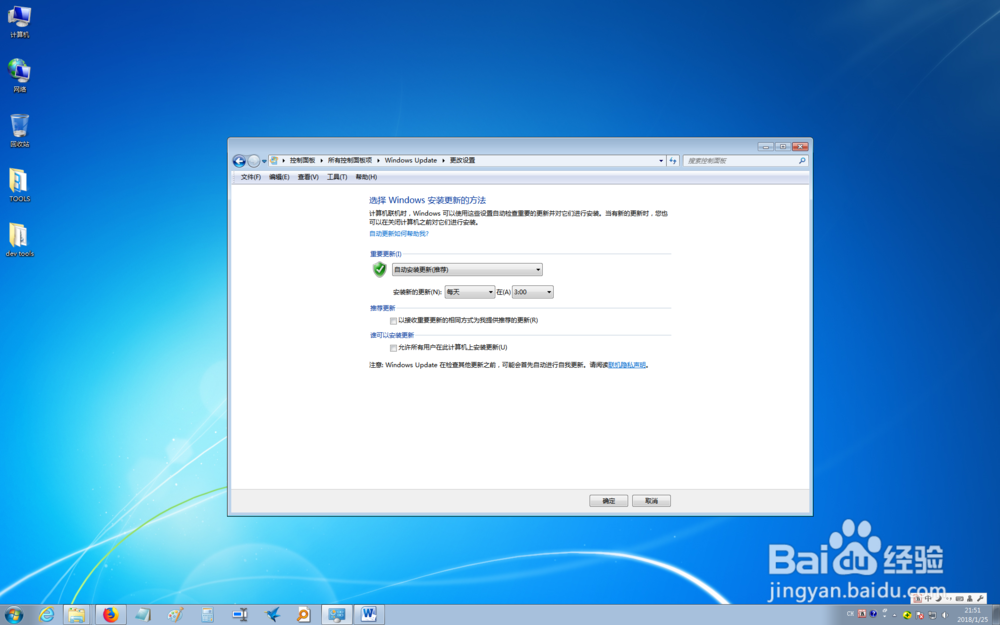
Task: Enable 以接收重要更新的相同方式为我提供推荐的更新 checkbox
Action: pyautogui.click(x=393, y=321)
